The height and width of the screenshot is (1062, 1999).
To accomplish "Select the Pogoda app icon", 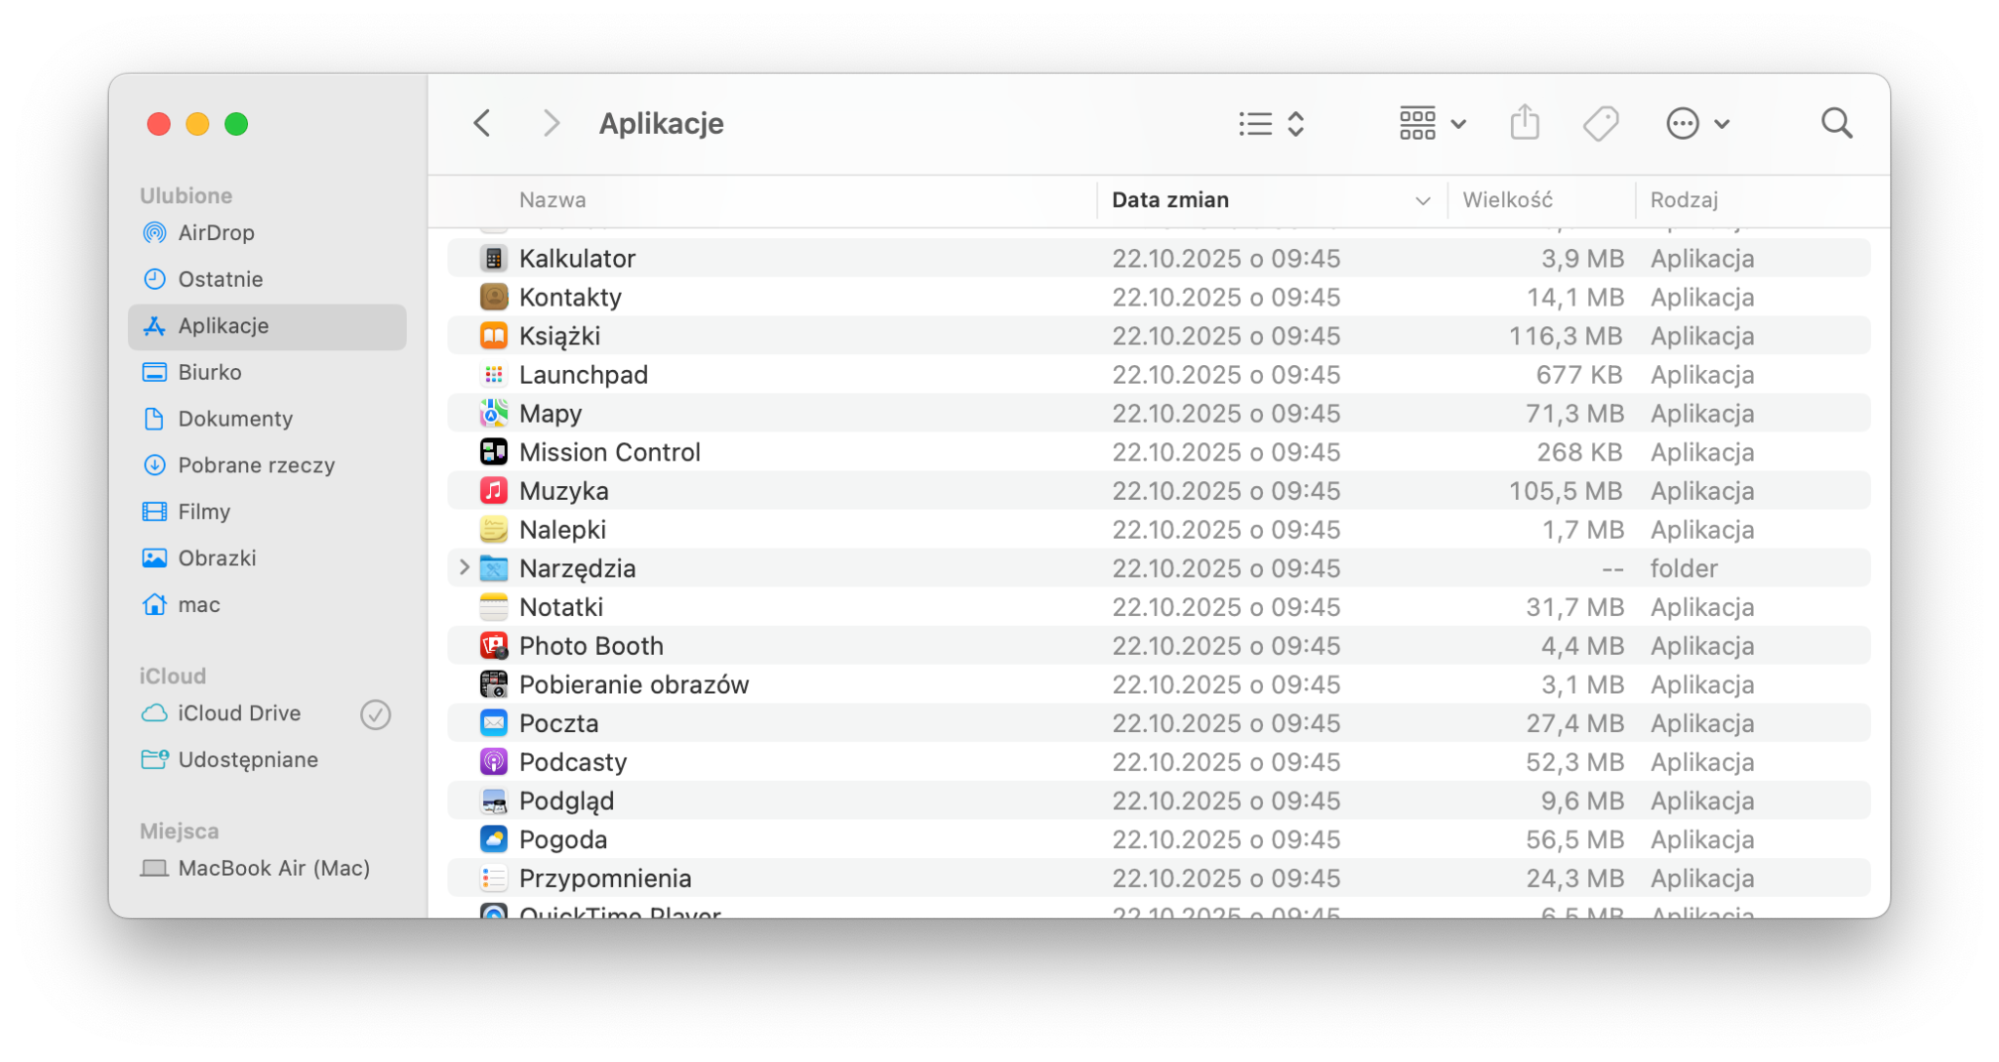I will 493,840.
